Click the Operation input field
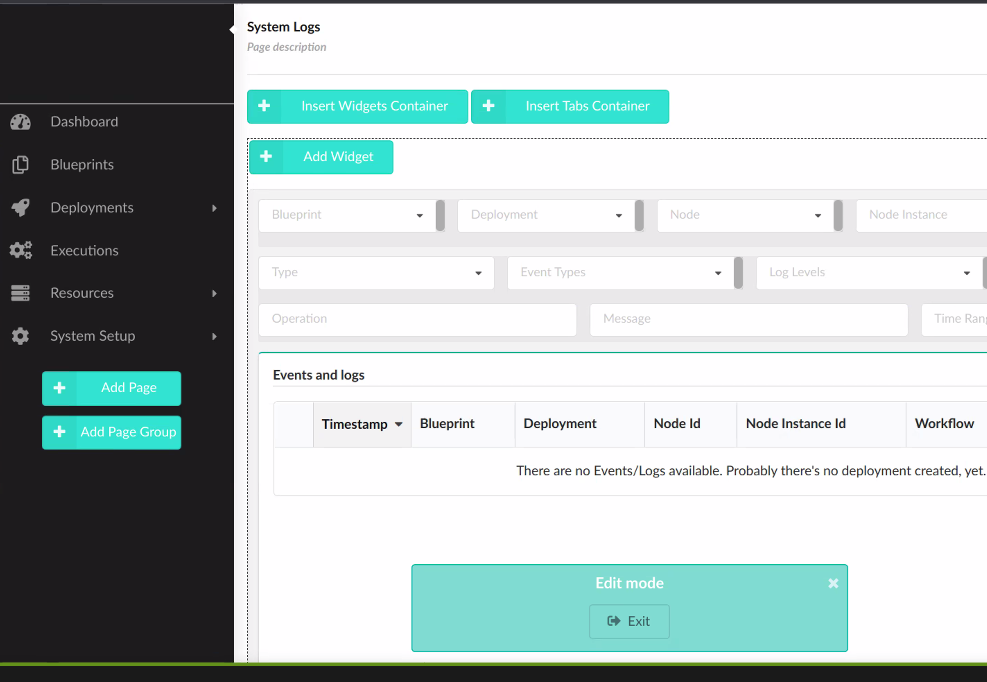The image size is (987, 682). coord(417,319)
